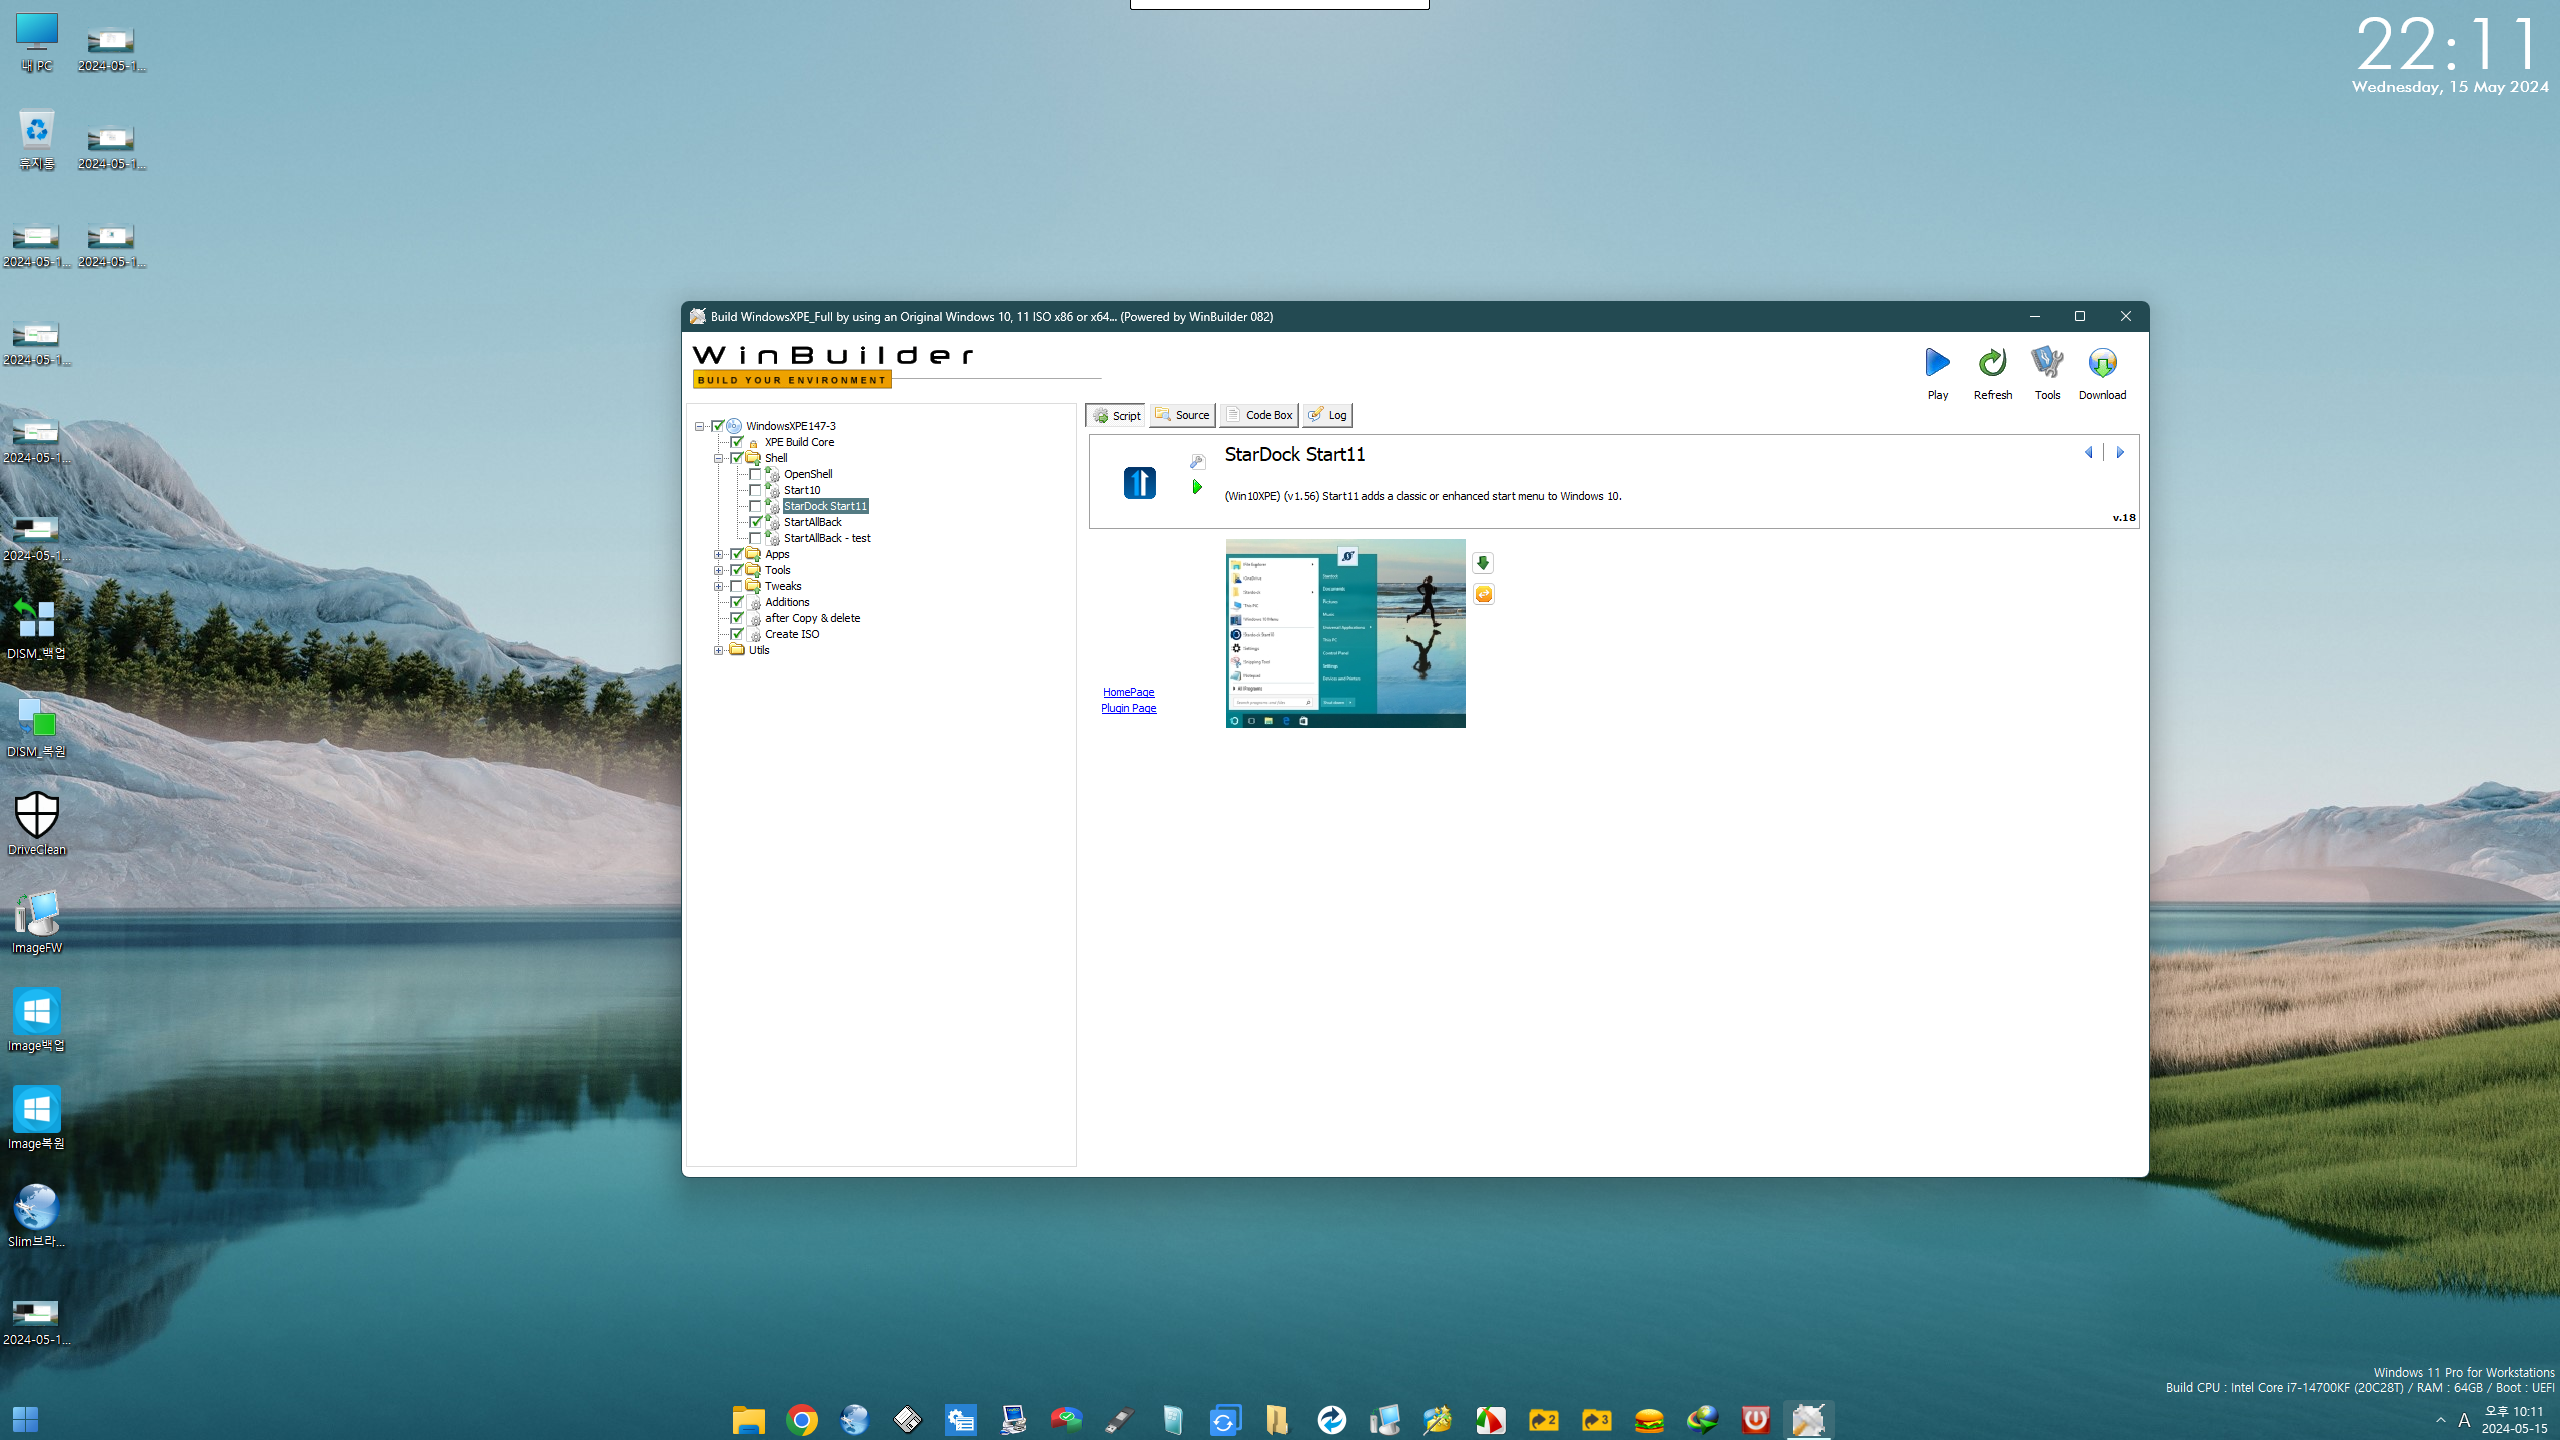The width and height of the screenshot is (2560, 1440).
Task: Open the DISM_백업 desktop icon
Action: pos(37,629)
